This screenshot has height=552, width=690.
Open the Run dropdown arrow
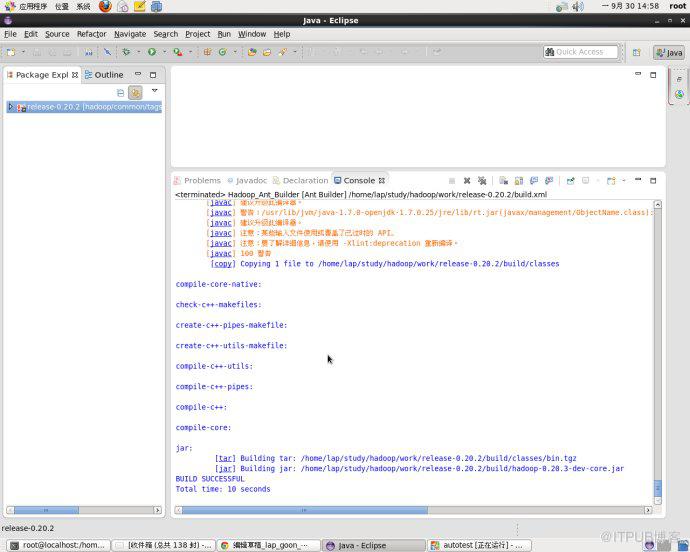click(164, 52)
